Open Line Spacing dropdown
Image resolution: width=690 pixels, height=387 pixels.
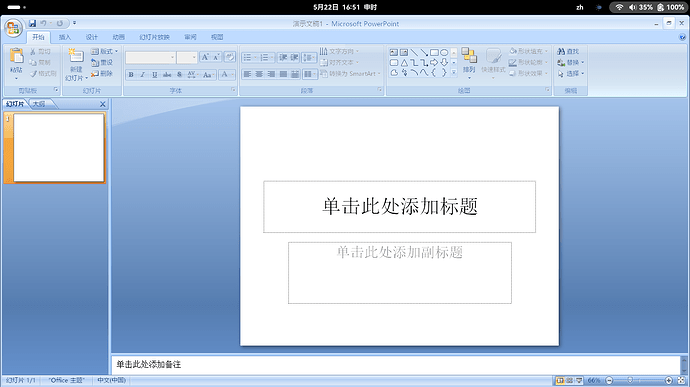(x=309, y=57)
